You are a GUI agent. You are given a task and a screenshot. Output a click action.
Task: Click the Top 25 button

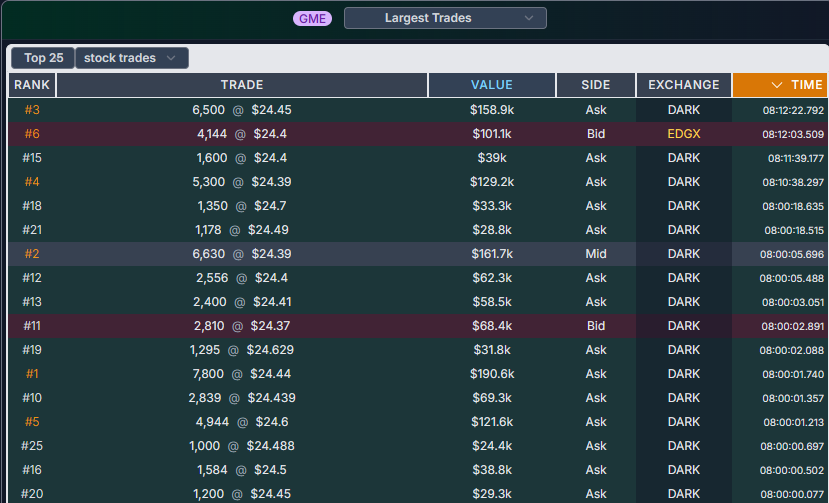click(x=43, y=58)
